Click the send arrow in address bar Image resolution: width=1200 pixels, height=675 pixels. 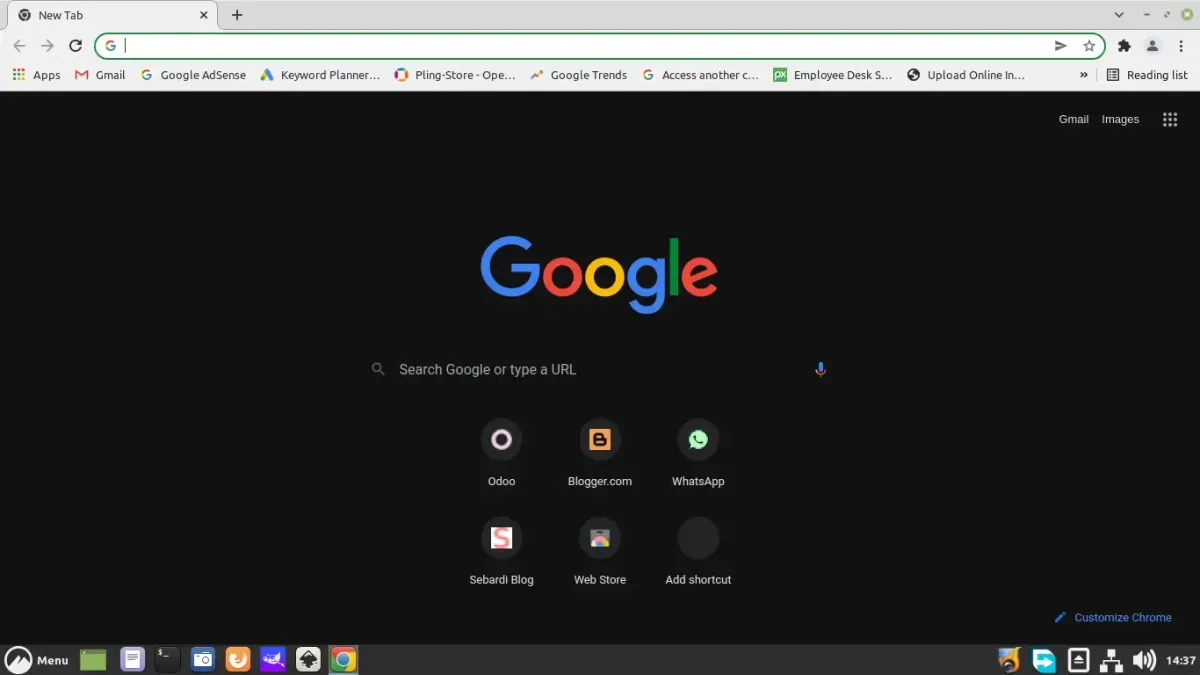1061,46
